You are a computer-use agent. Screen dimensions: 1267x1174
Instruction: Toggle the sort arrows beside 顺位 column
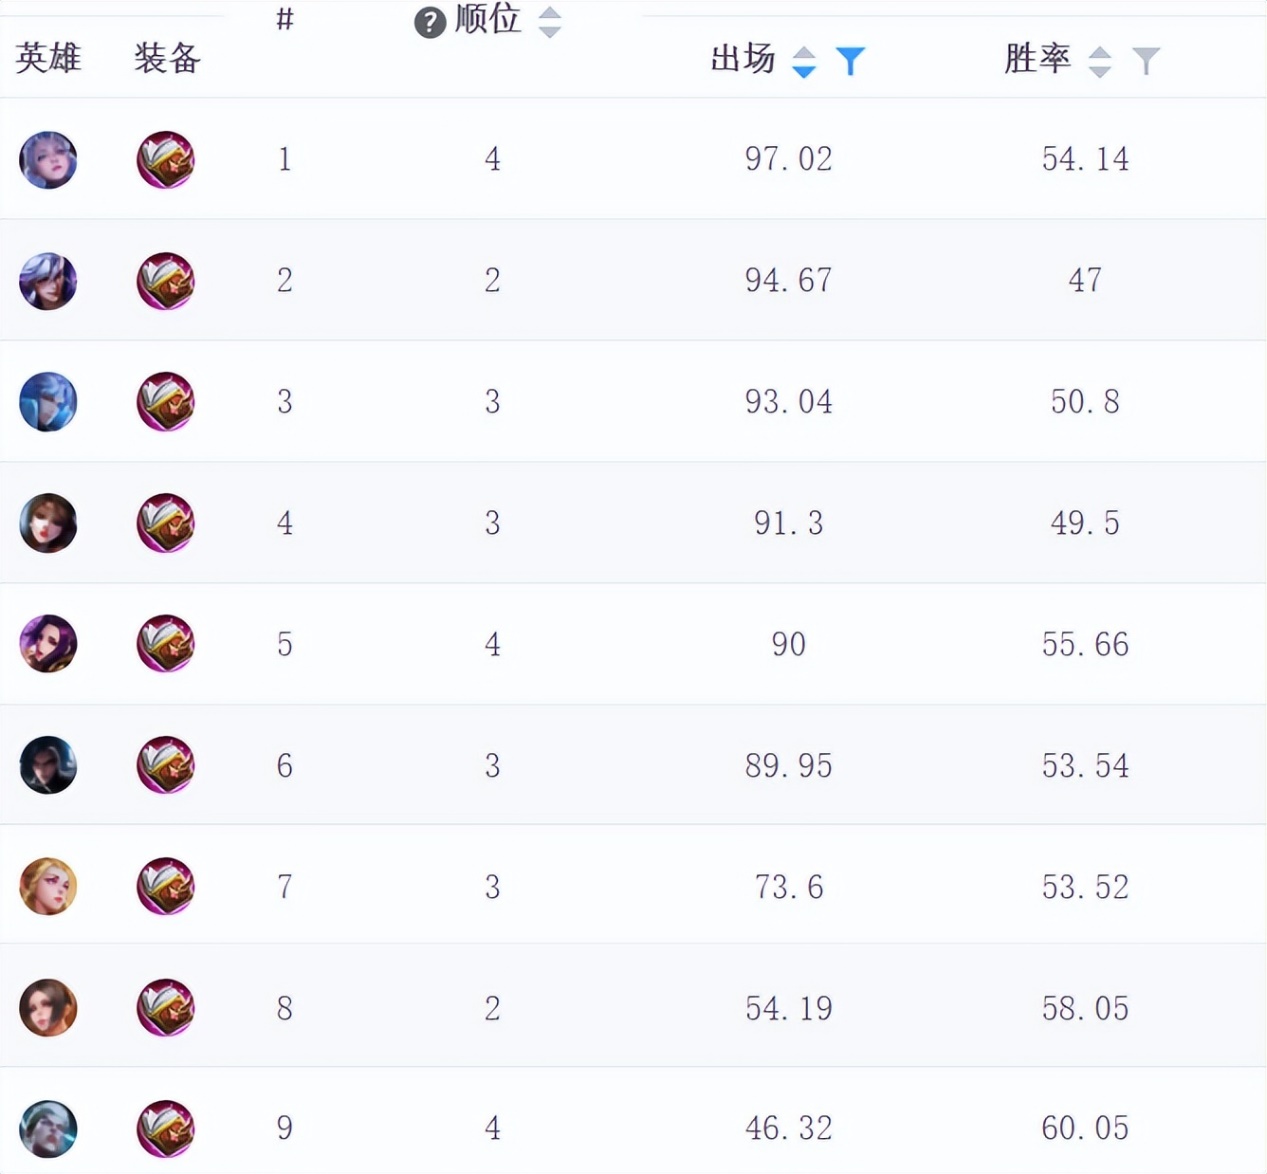point(549,22)
